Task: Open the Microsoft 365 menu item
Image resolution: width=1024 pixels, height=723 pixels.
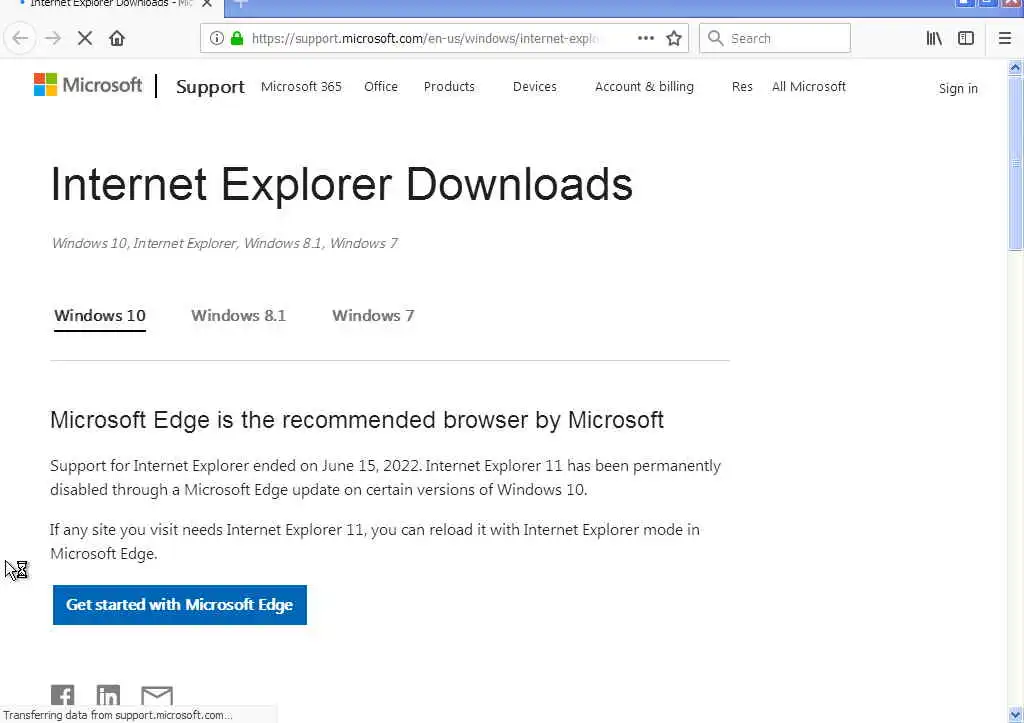Action: [x=301, y=87]
